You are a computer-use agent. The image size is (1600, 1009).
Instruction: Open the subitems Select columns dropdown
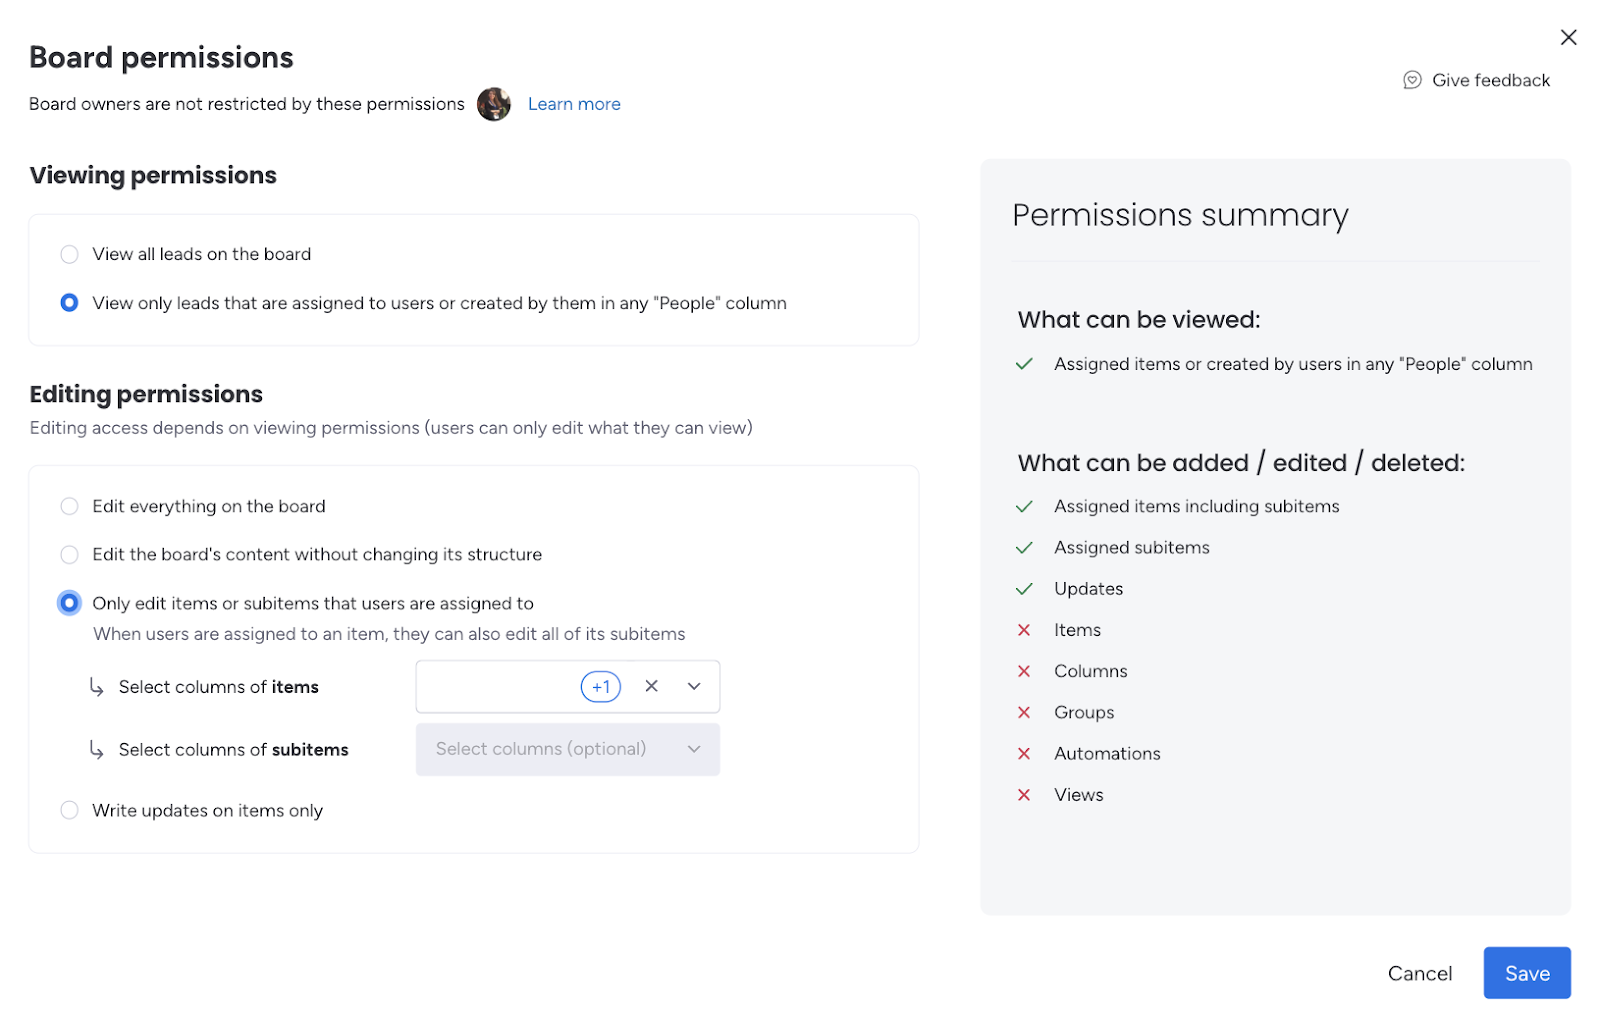(x=567, y=749)
